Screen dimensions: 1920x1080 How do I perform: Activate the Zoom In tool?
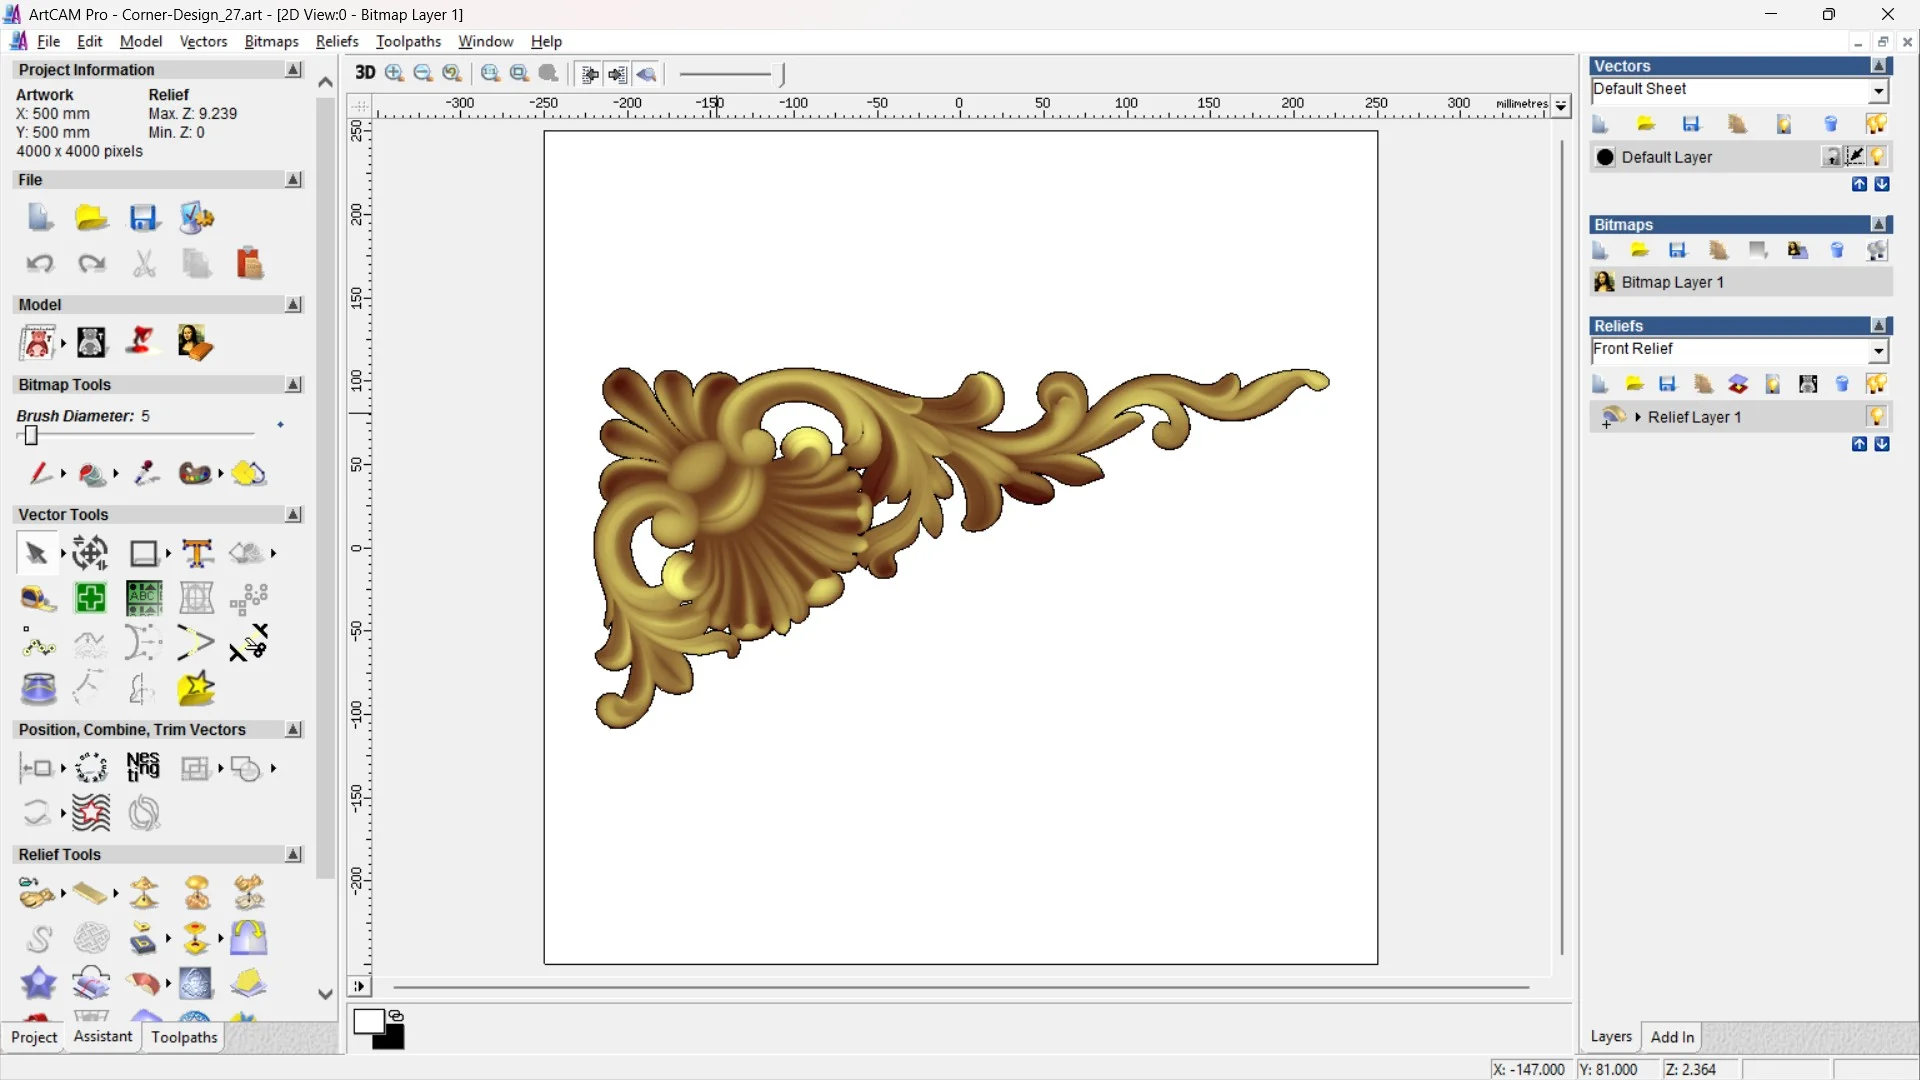click(x=393, y=73)
